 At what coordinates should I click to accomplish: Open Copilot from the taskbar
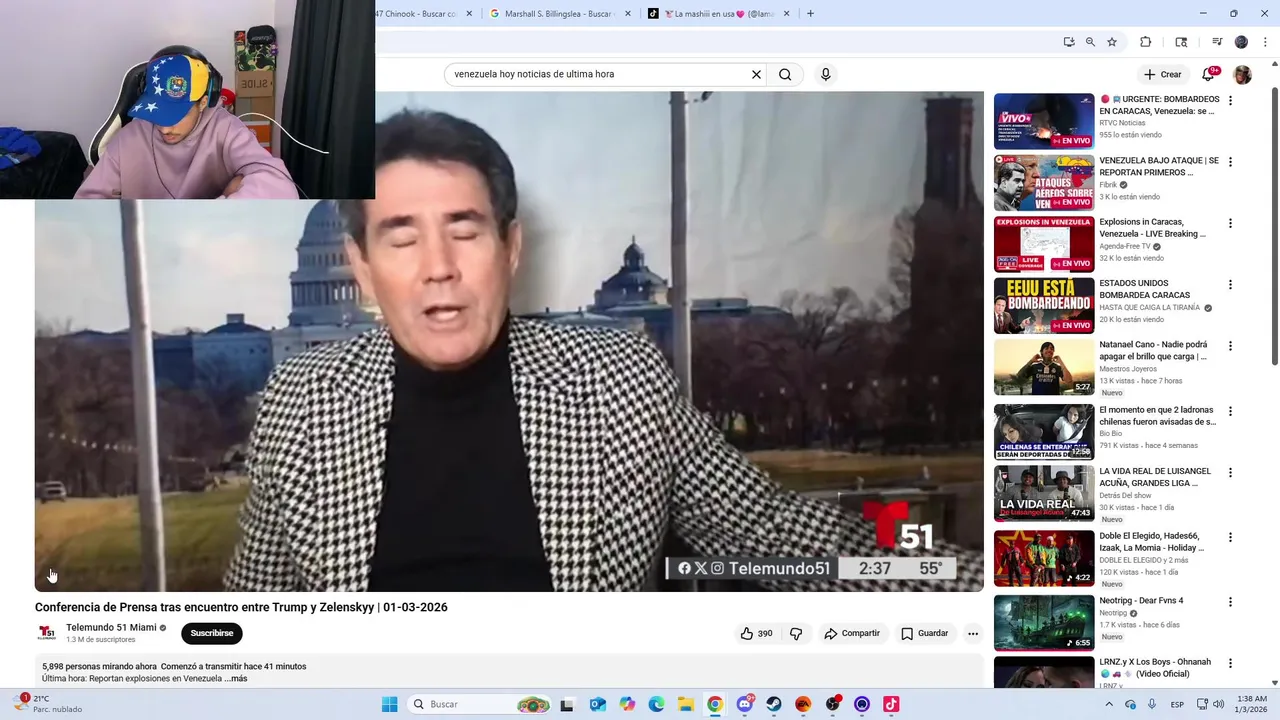(x=627, y=704)
